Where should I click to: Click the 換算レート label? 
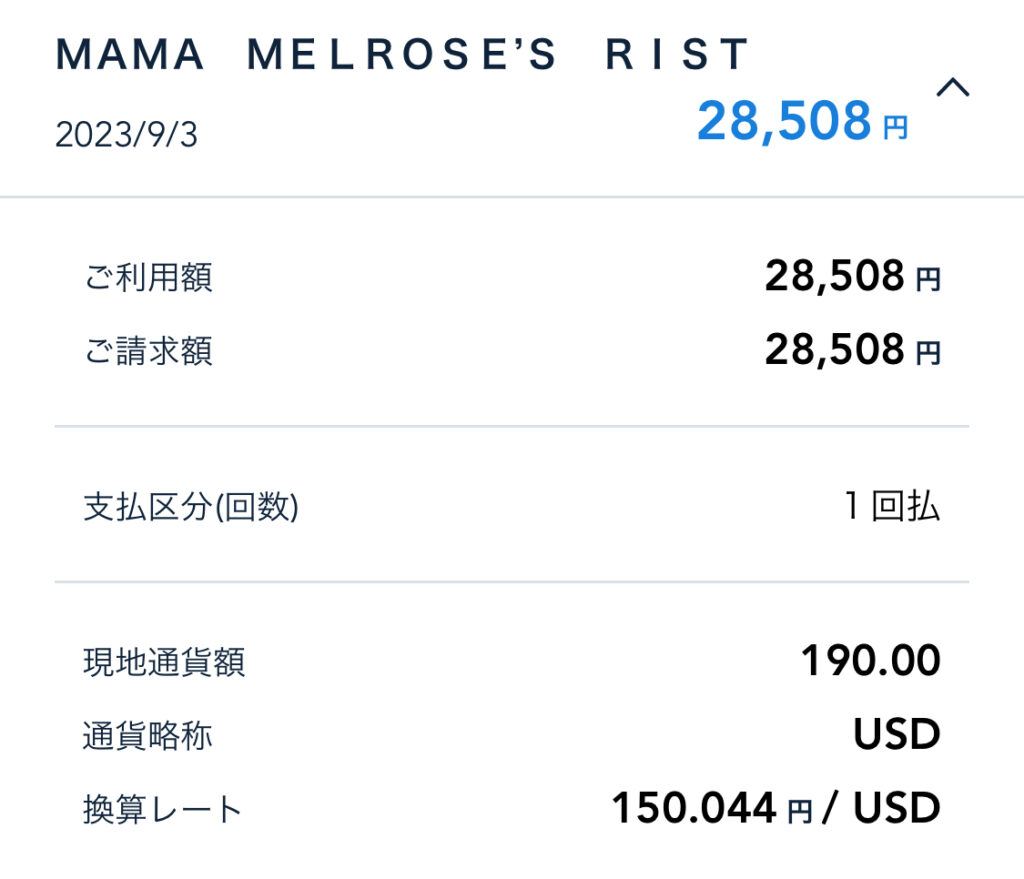pos(163,809)
